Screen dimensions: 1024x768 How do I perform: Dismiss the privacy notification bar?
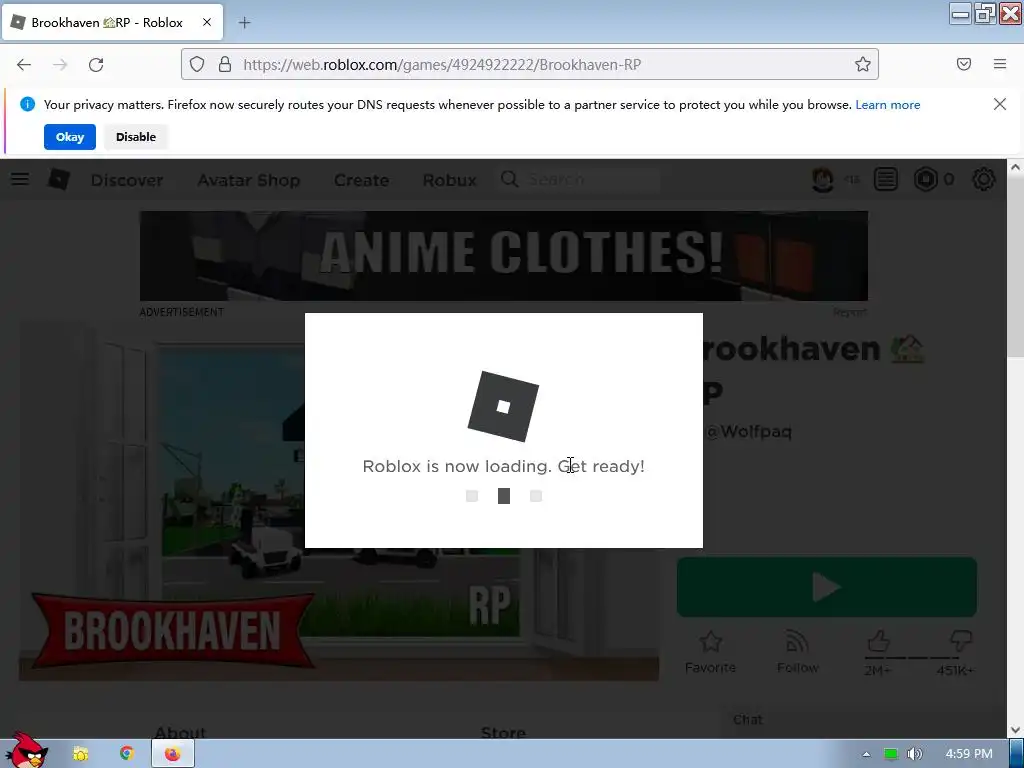(x=1000, y=104)
